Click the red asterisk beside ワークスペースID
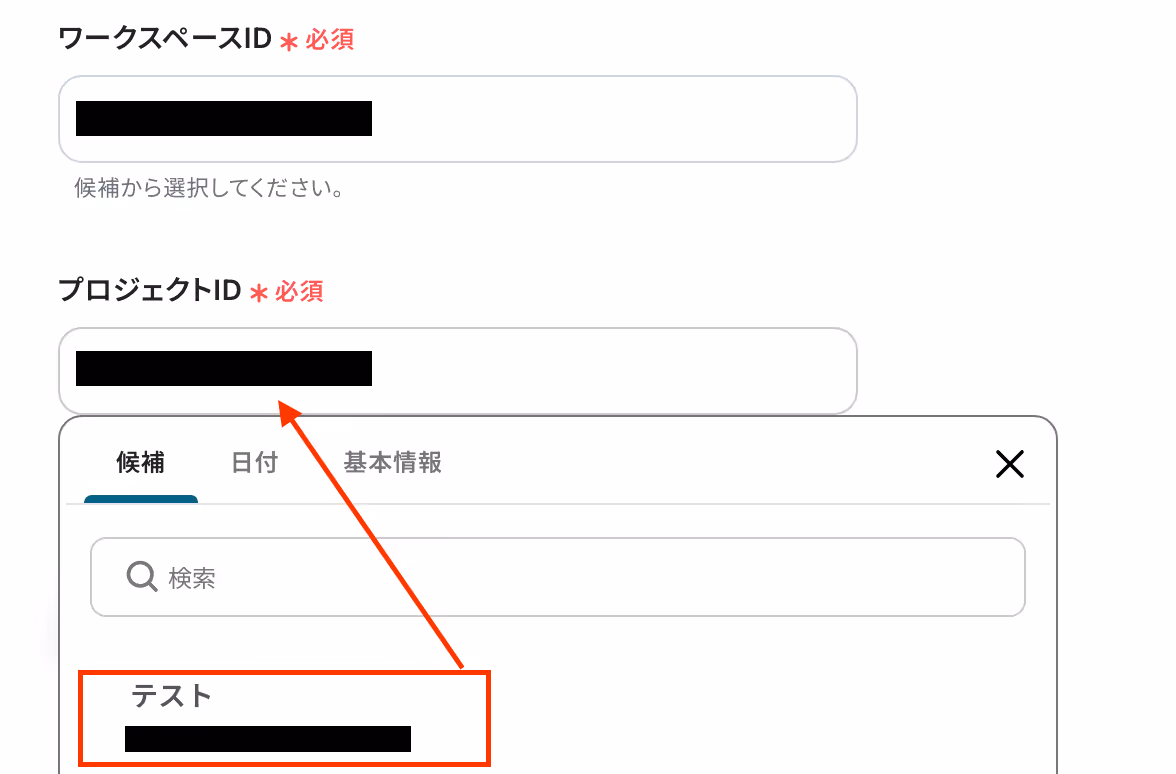The height and width of the screenshot is (774, 1176). click(x=289, y=42)
